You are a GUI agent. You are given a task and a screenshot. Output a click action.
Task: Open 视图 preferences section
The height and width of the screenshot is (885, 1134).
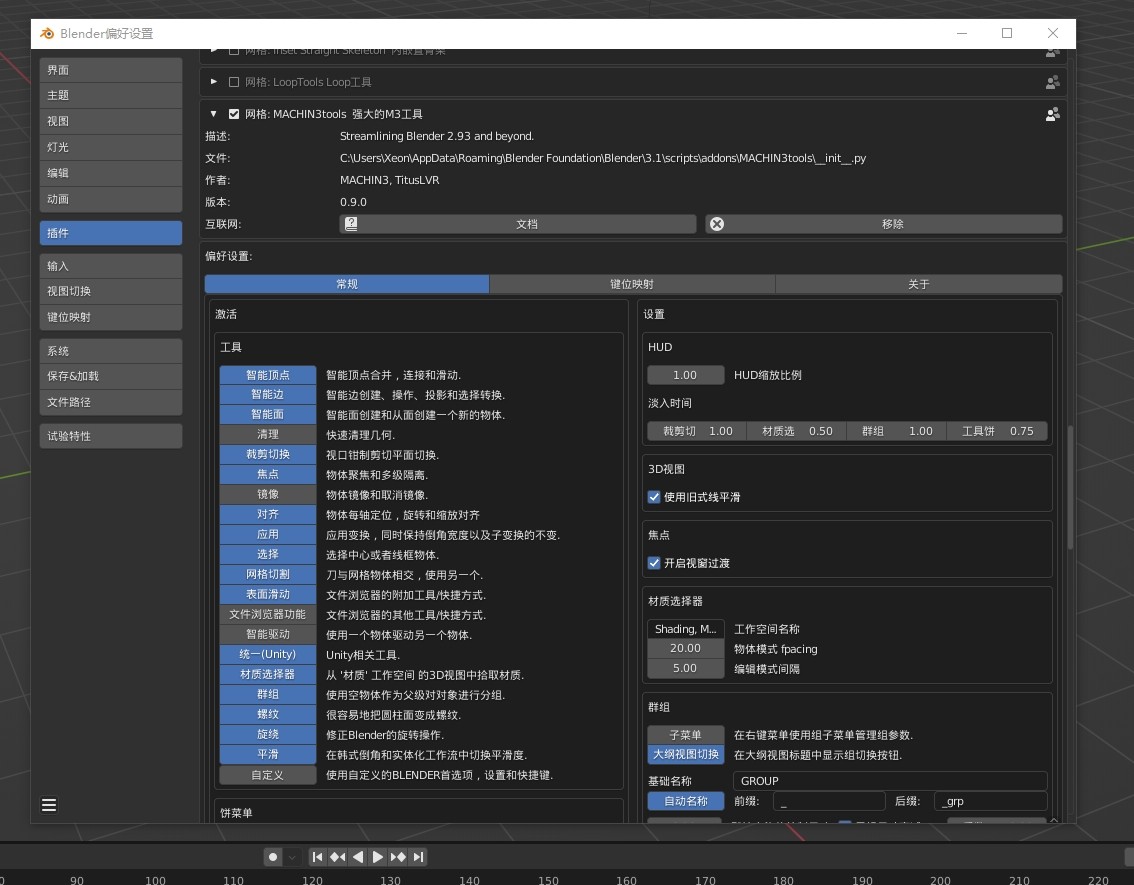point(111,121)
